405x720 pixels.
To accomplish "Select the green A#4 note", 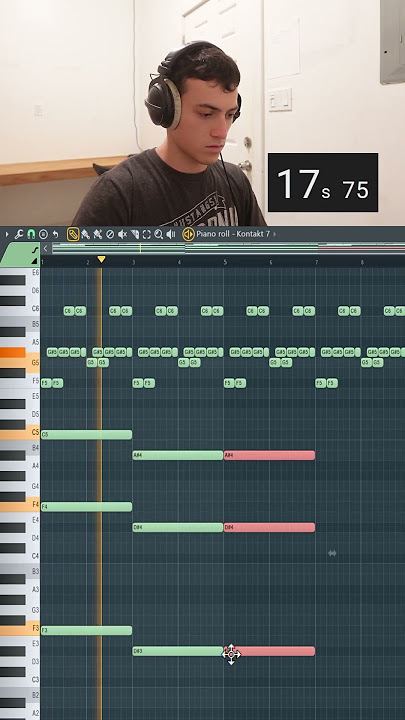I will (x=178, y=455).
